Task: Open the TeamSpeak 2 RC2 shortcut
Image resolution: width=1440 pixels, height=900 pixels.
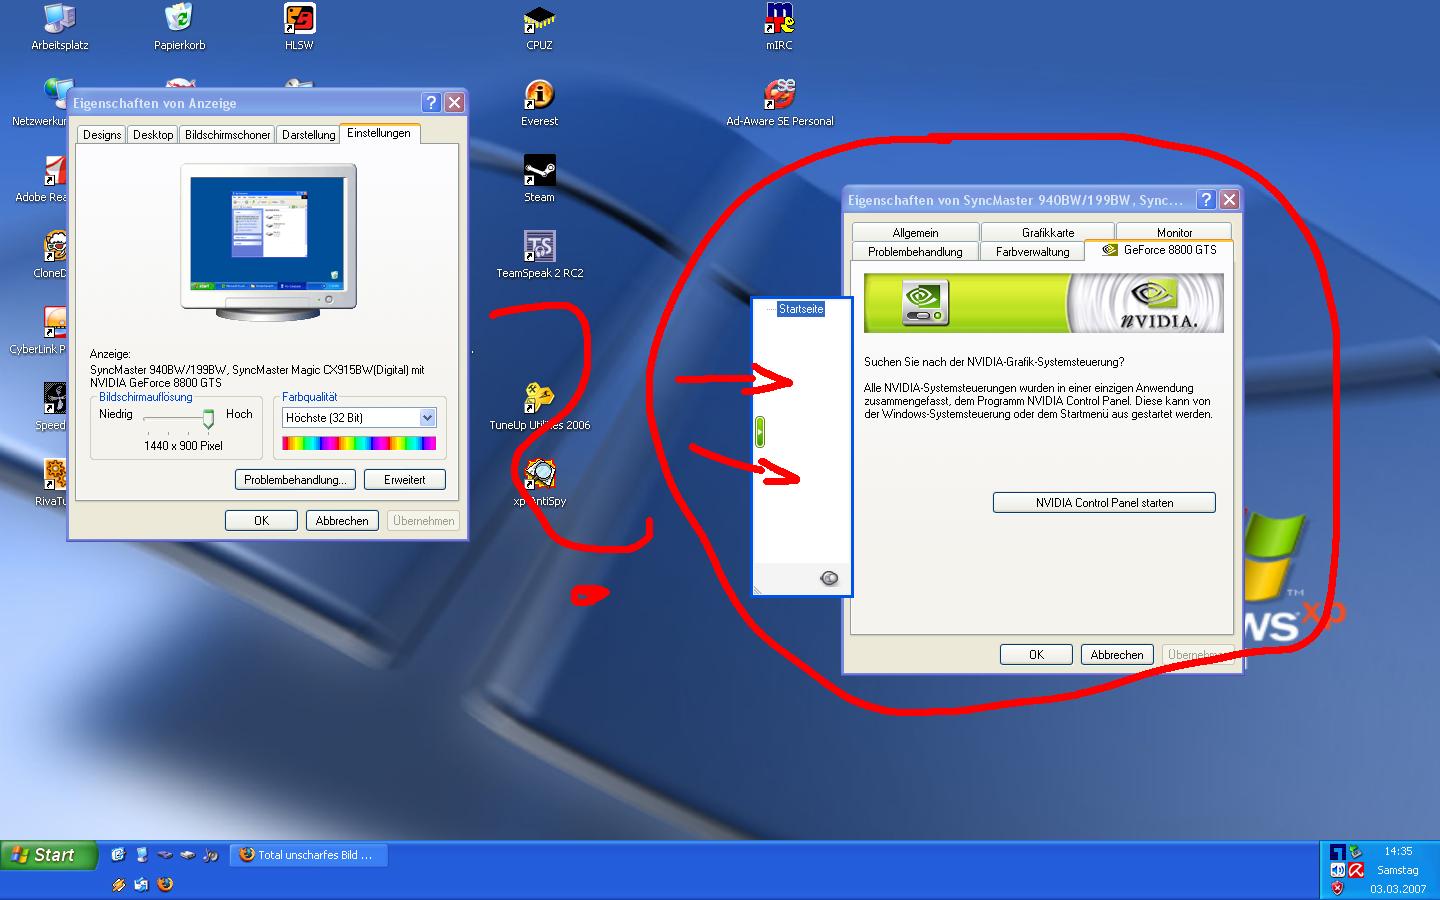Action: click(x=539, y=255)
